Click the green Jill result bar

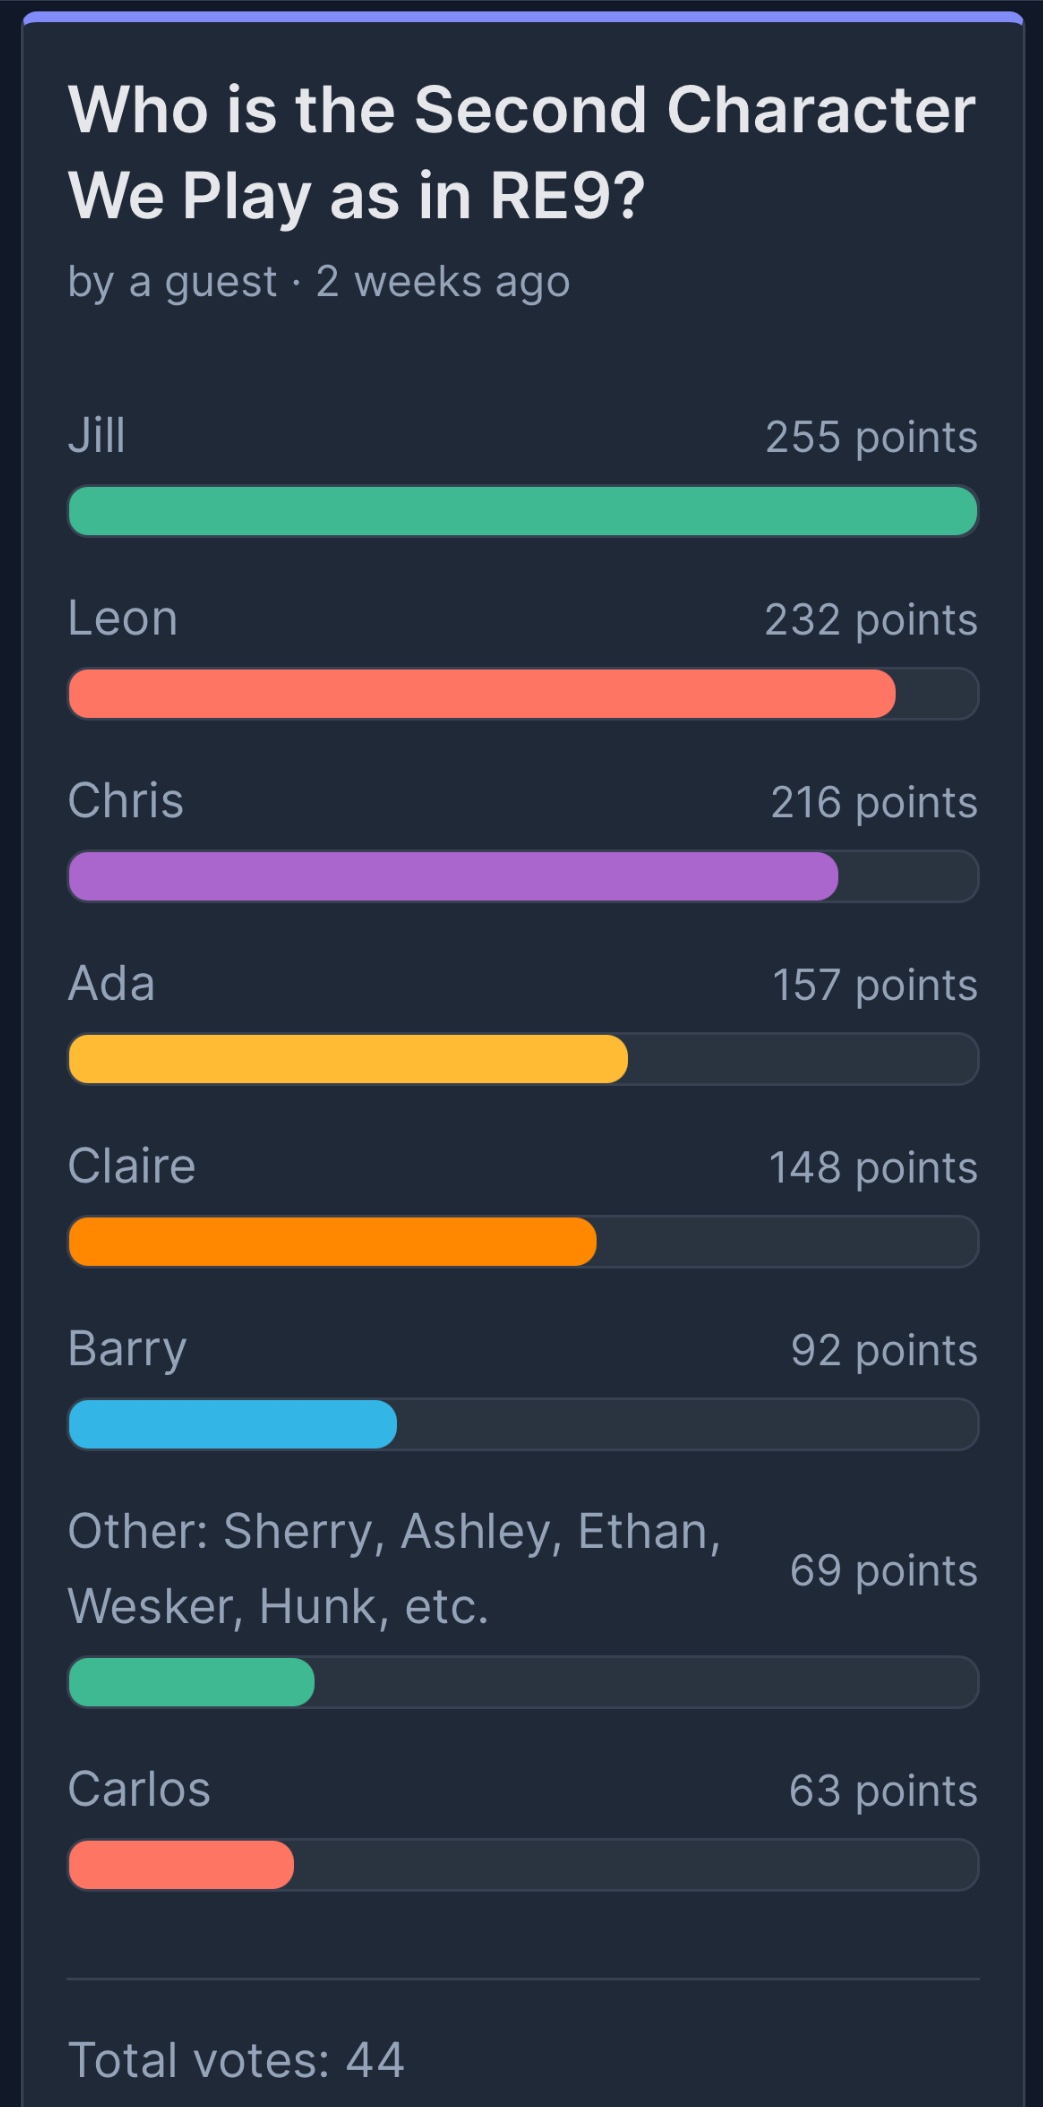coord(523,511)
